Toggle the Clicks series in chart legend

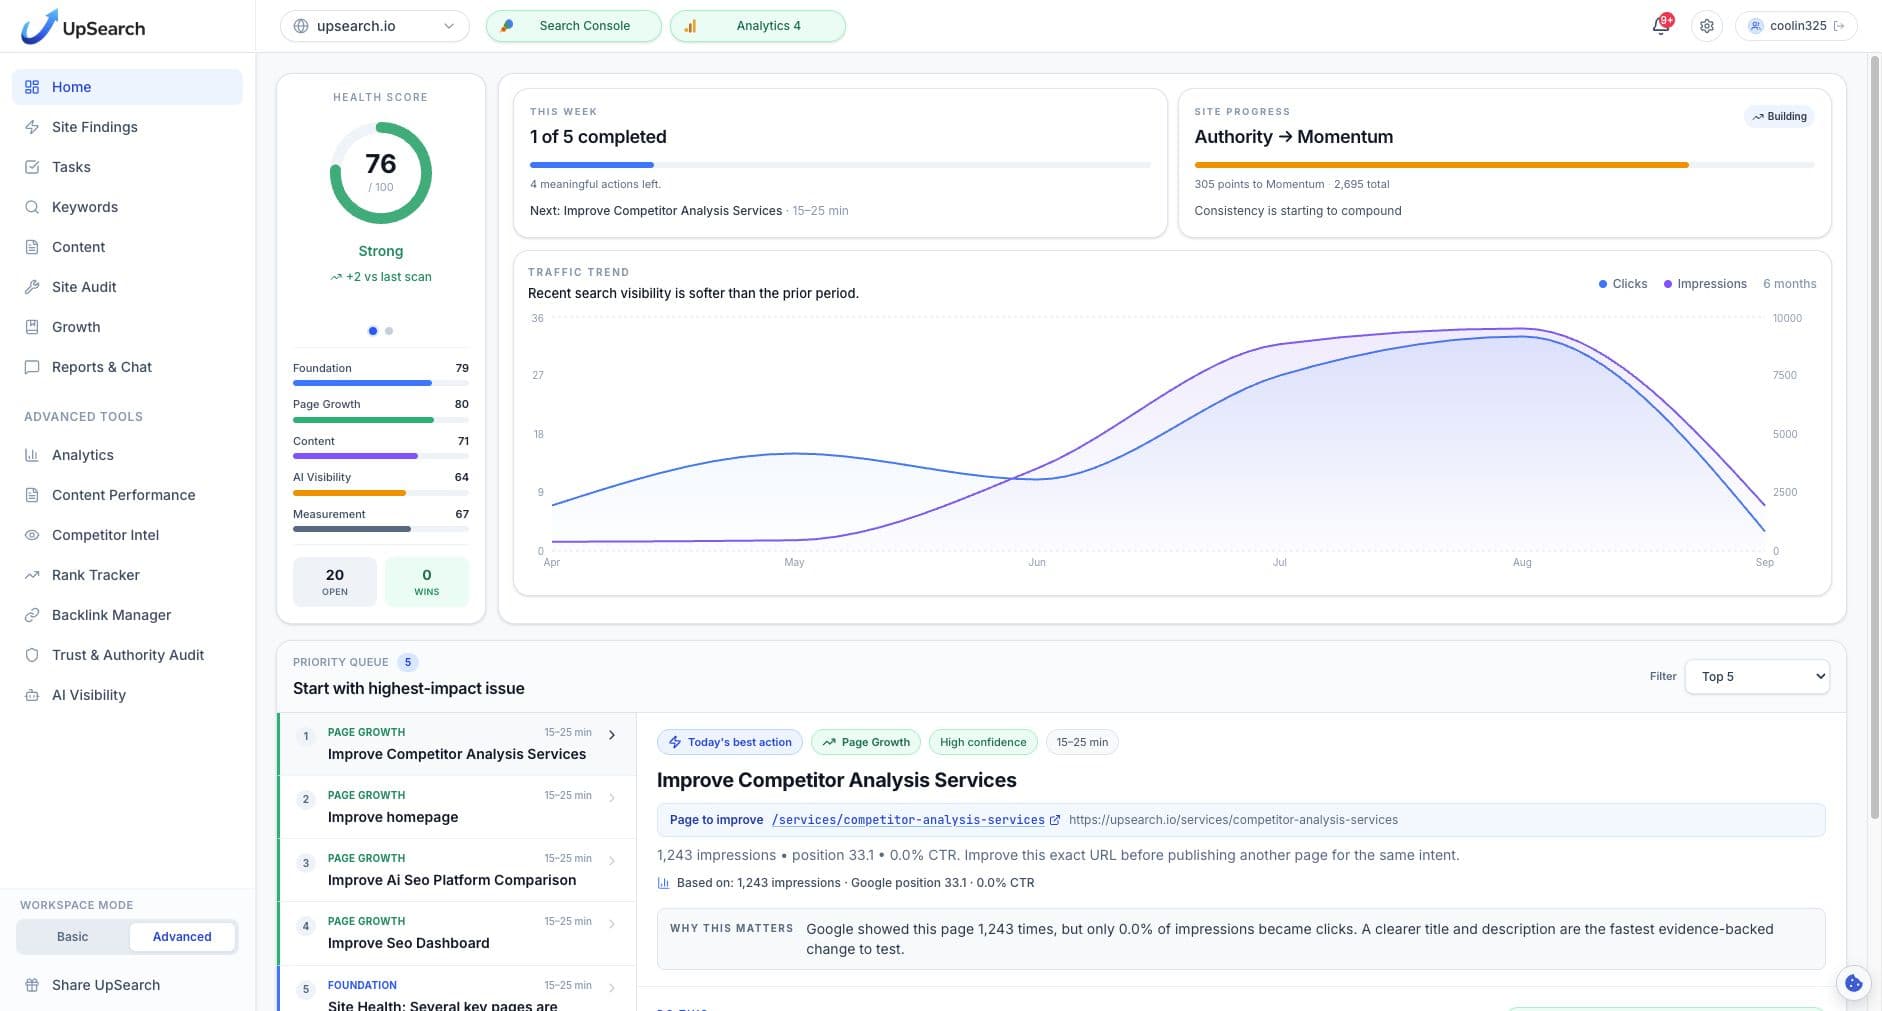point(1622,284)
